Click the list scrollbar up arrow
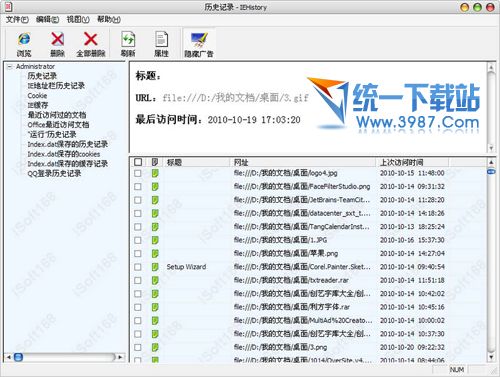 [491, 162]
